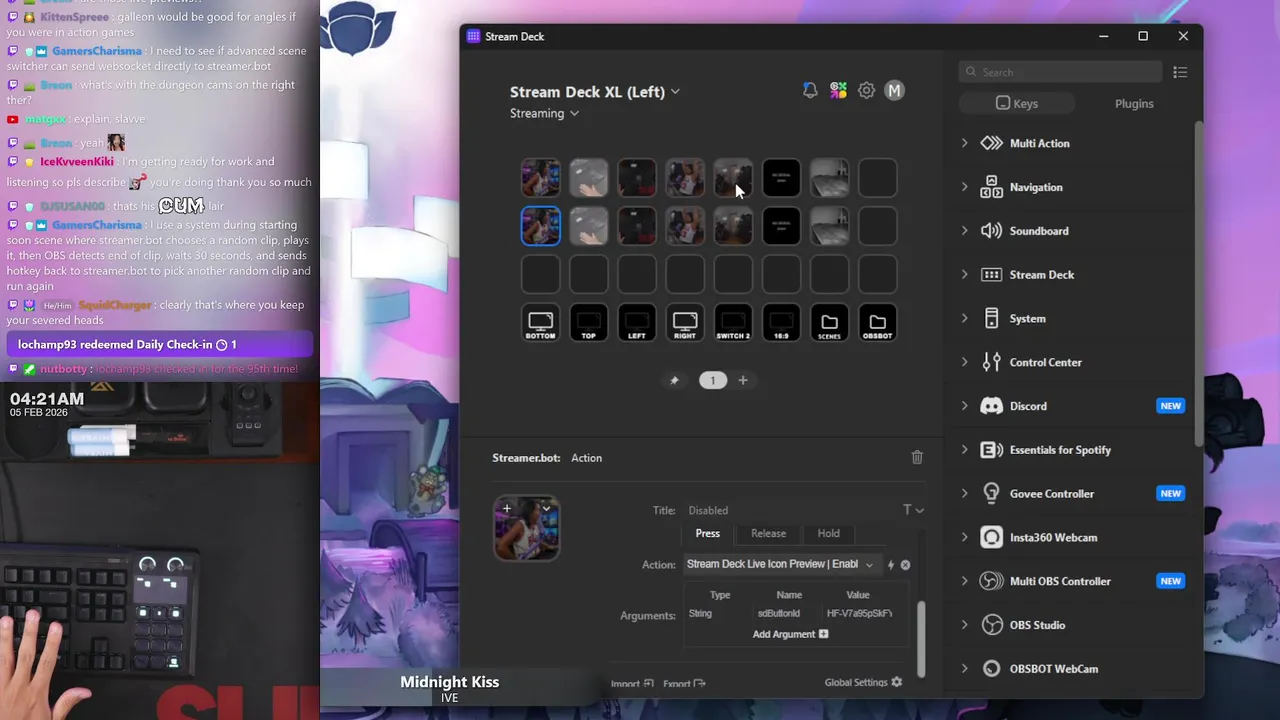Image resolution: width=1280 pixels, height=720 pixels.
Task: Open Stream Deck preferences gear
Action: pyautogui.click(x=866, y=90)
